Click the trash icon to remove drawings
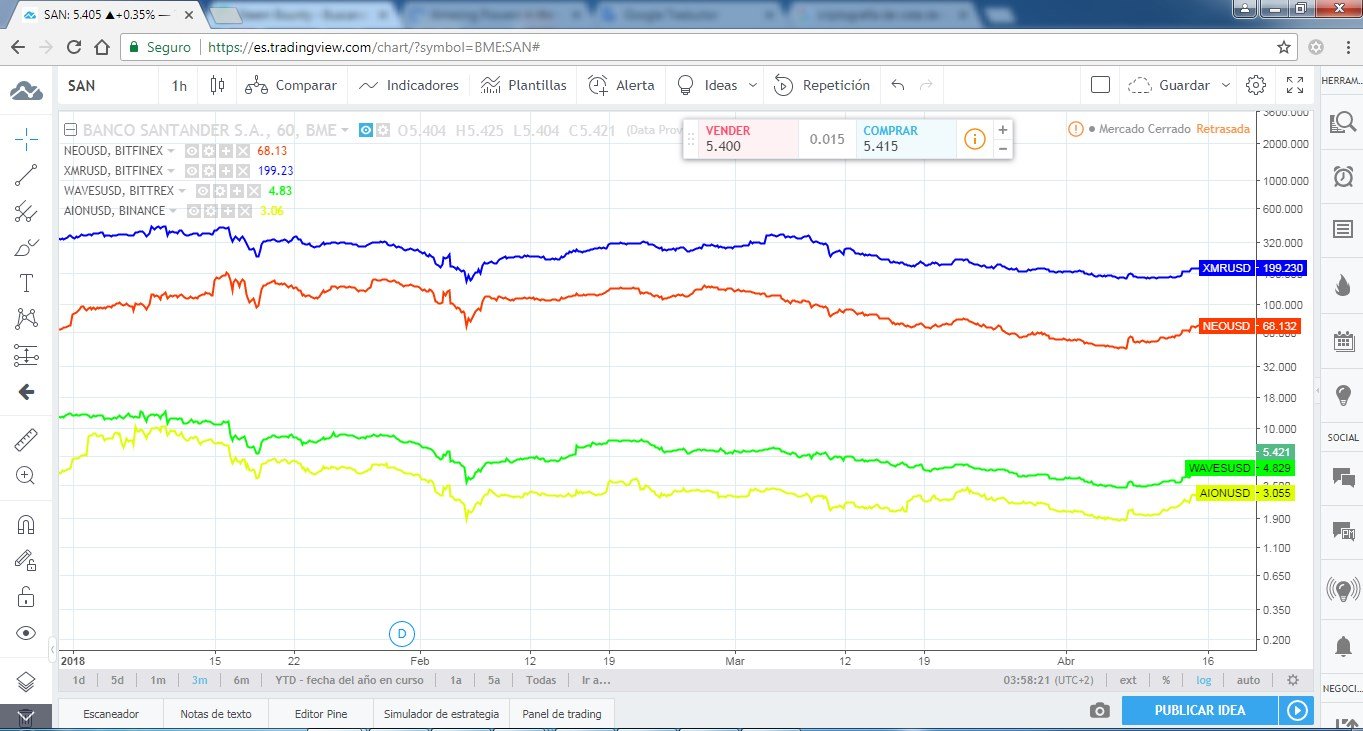 (x=26, y=717)
